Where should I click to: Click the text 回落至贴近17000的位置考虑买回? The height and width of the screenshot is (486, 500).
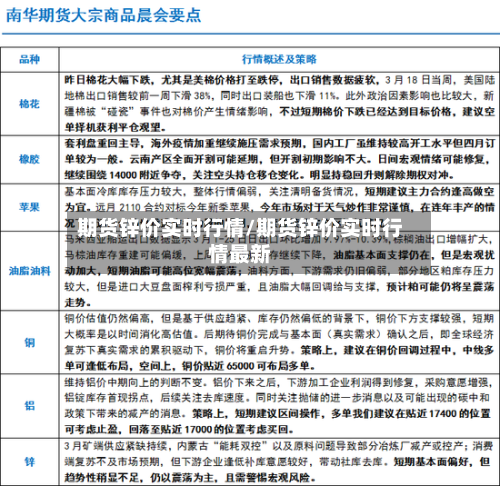coord(208,429)
